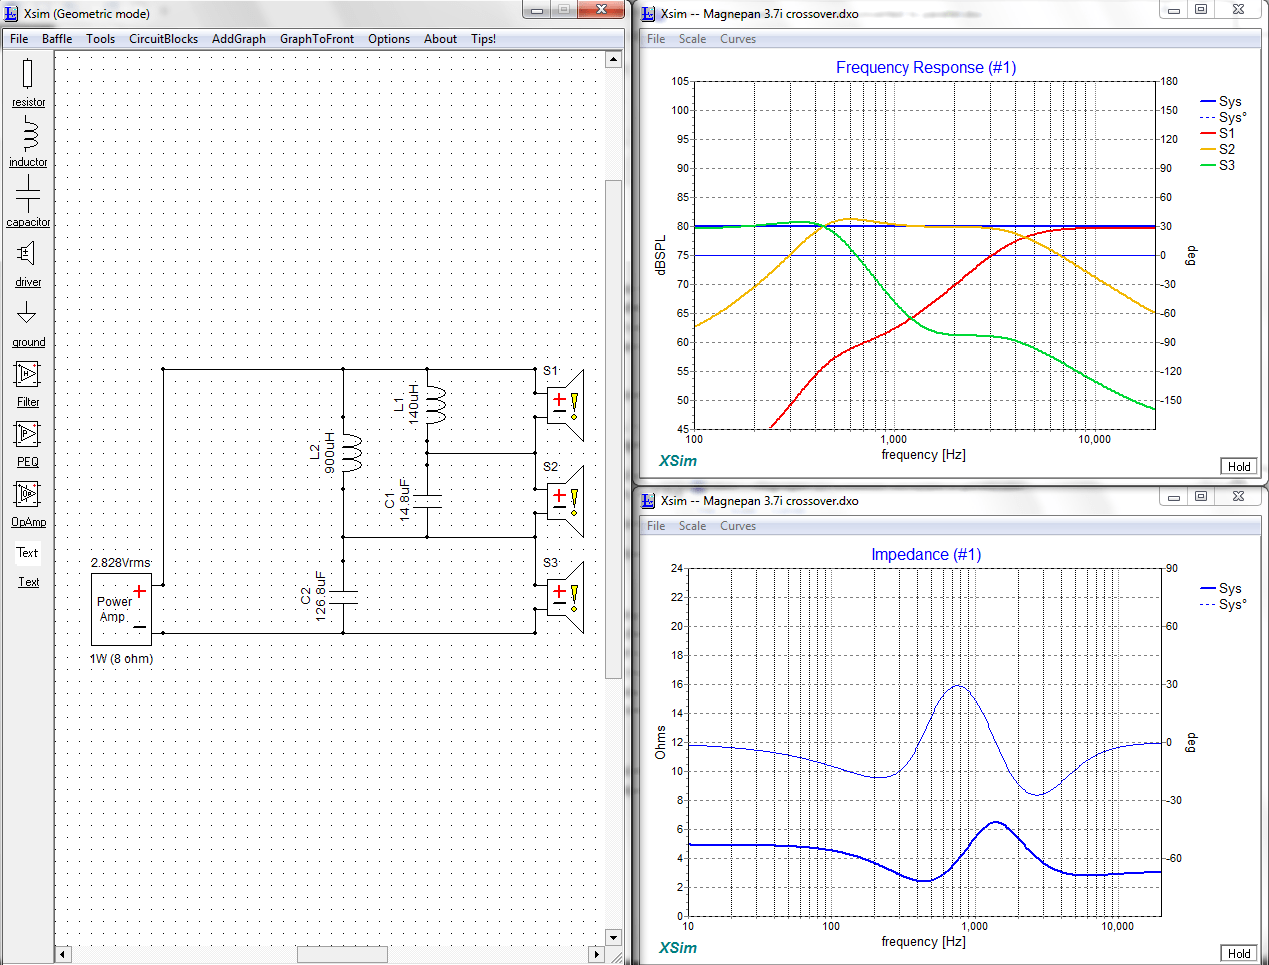This screenshot has height=965, width=1269.
Task: Click Hold button in Impedance graph
Action: point(1239,954)
